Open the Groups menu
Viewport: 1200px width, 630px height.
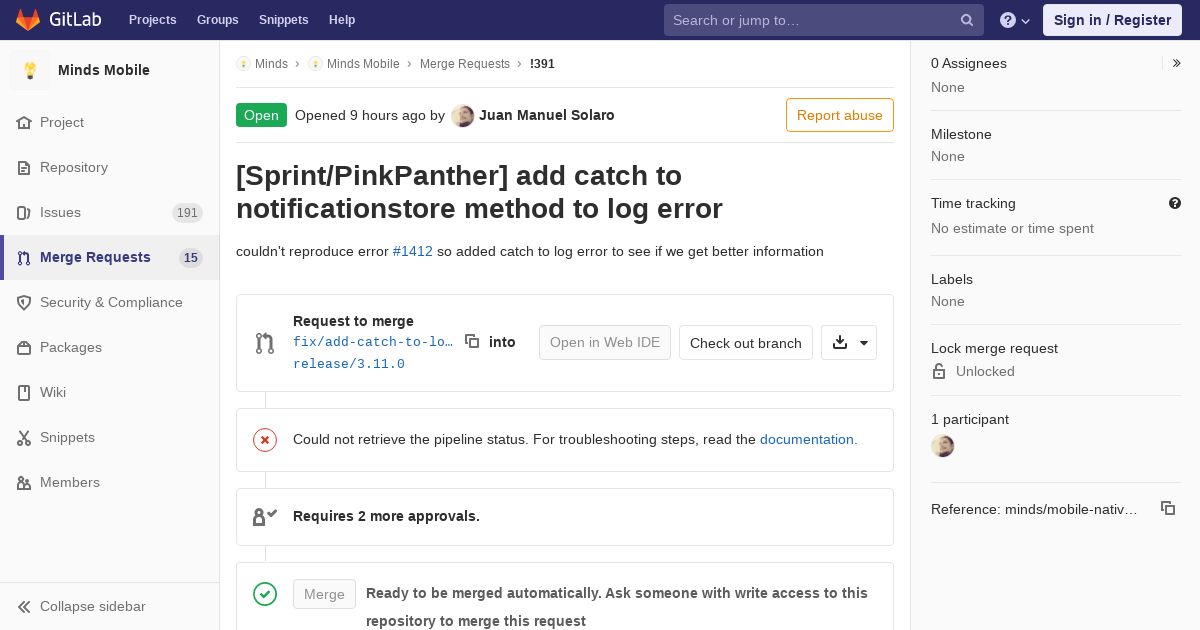click(217, 20)
